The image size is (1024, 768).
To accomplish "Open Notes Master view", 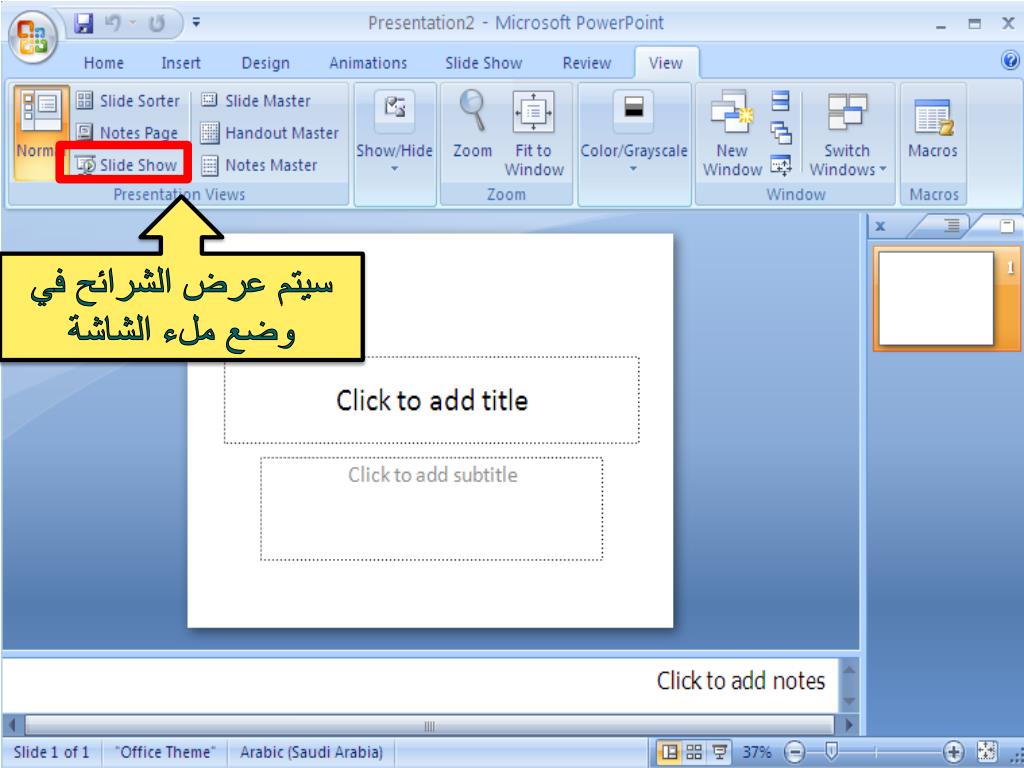I will [259, 165].
